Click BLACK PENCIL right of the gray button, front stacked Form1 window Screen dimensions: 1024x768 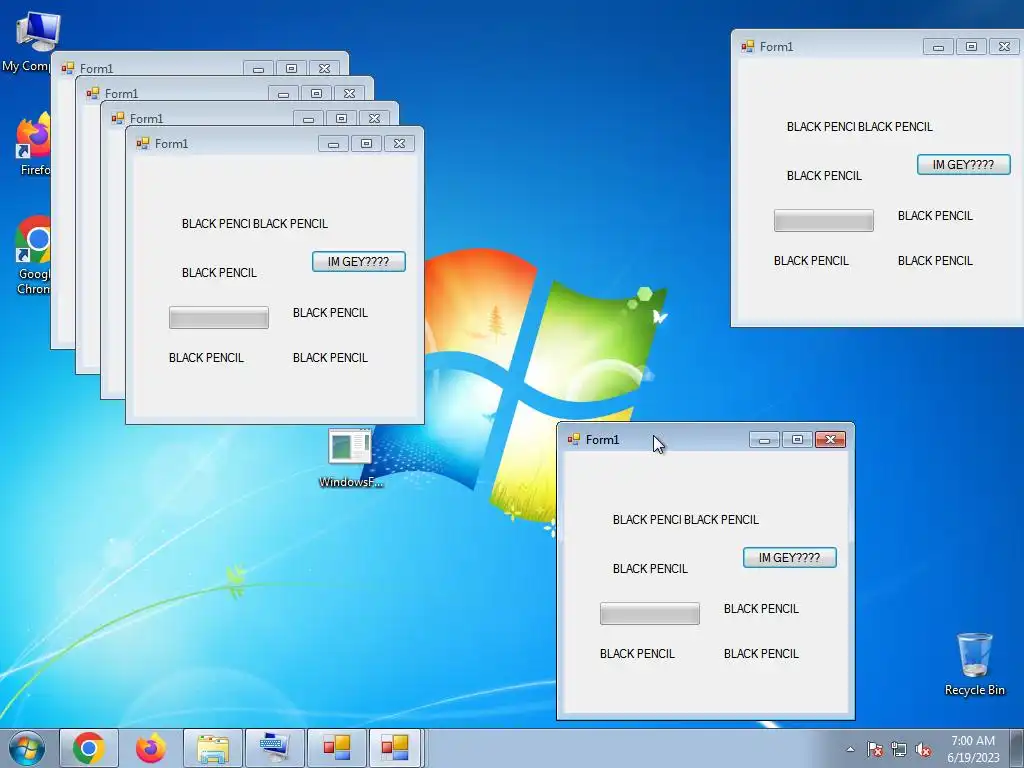[330, 313]
